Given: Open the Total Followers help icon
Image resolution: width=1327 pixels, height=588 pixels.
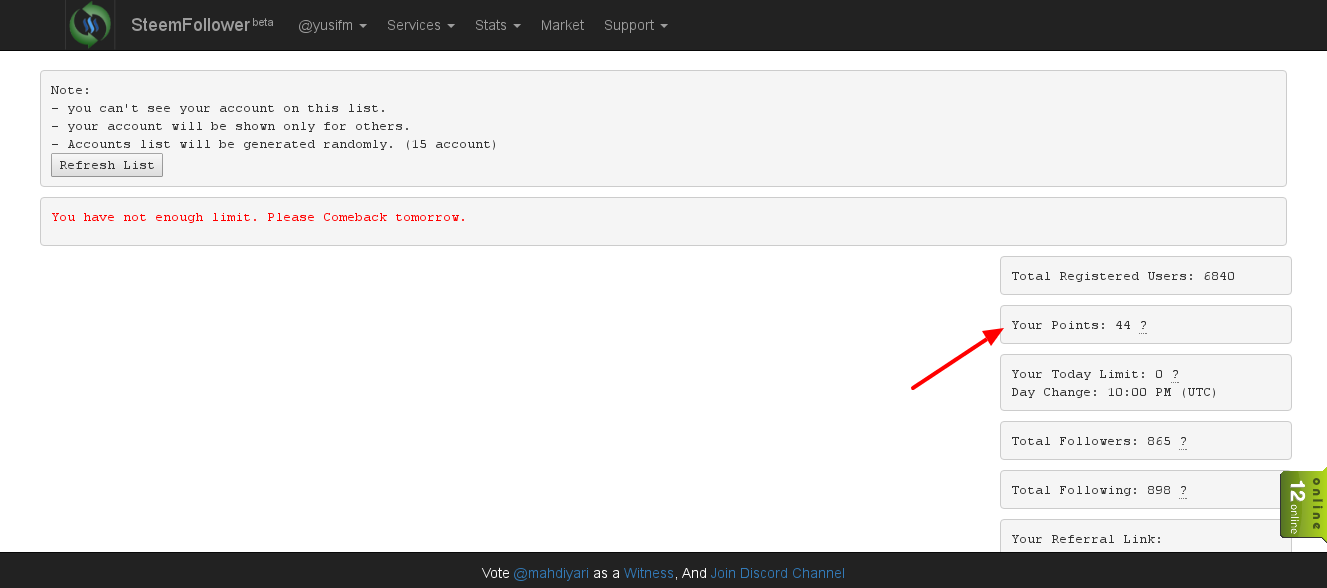Looking at the screenshot, I should tap(1183, 441).
